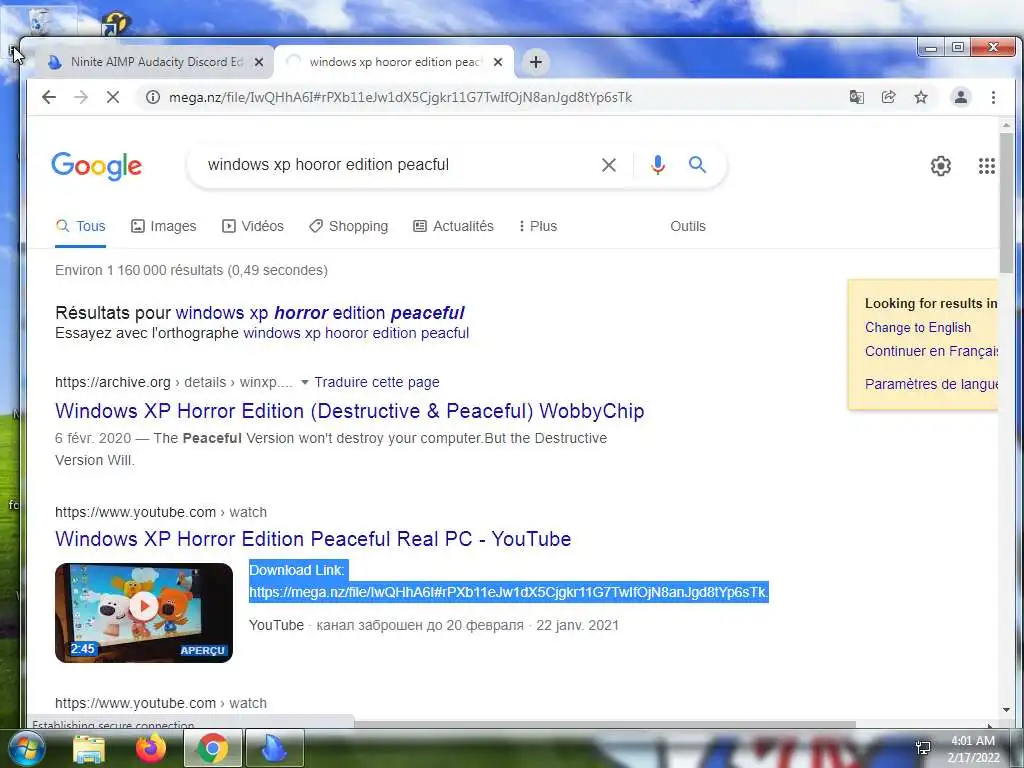Open the Chrome profile avatar
Image resolution: width=1024 pixels, height=768 pixels.
click(961, 97)
